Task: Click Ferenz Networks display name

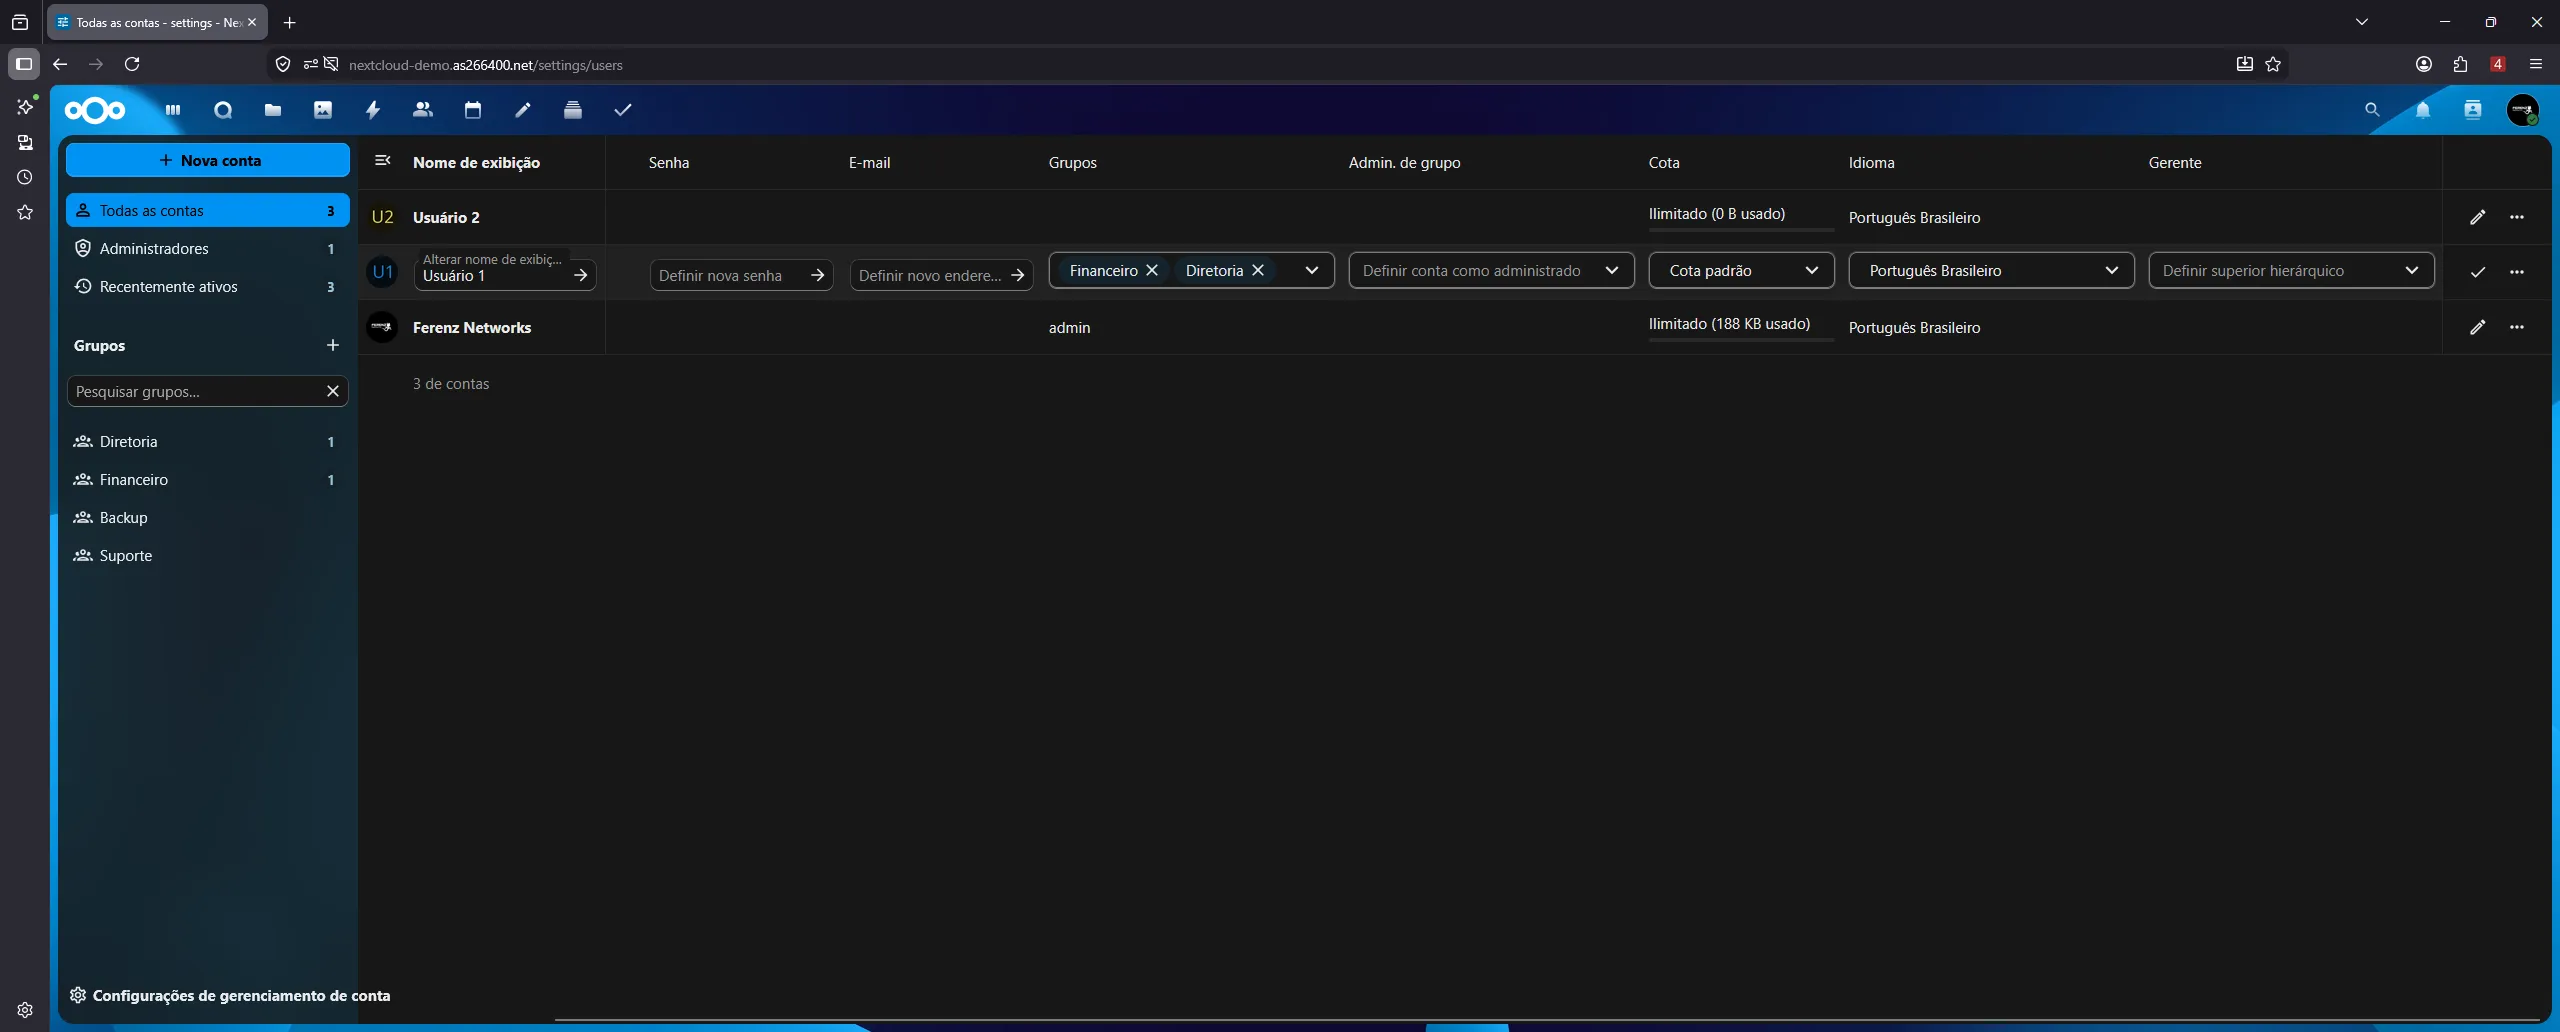Action: point(472,327)
